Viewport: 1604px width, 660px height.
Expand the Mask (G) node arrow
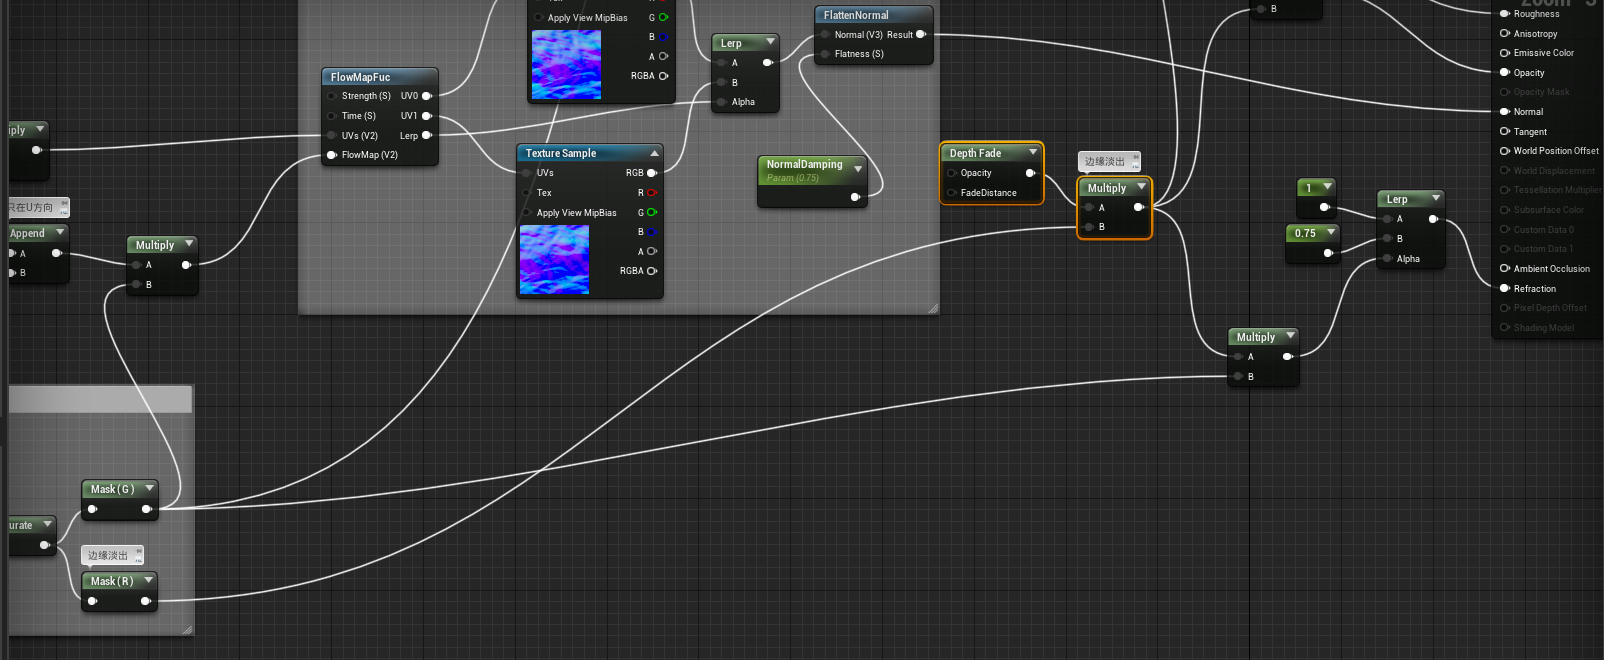[x=149, y=488]
